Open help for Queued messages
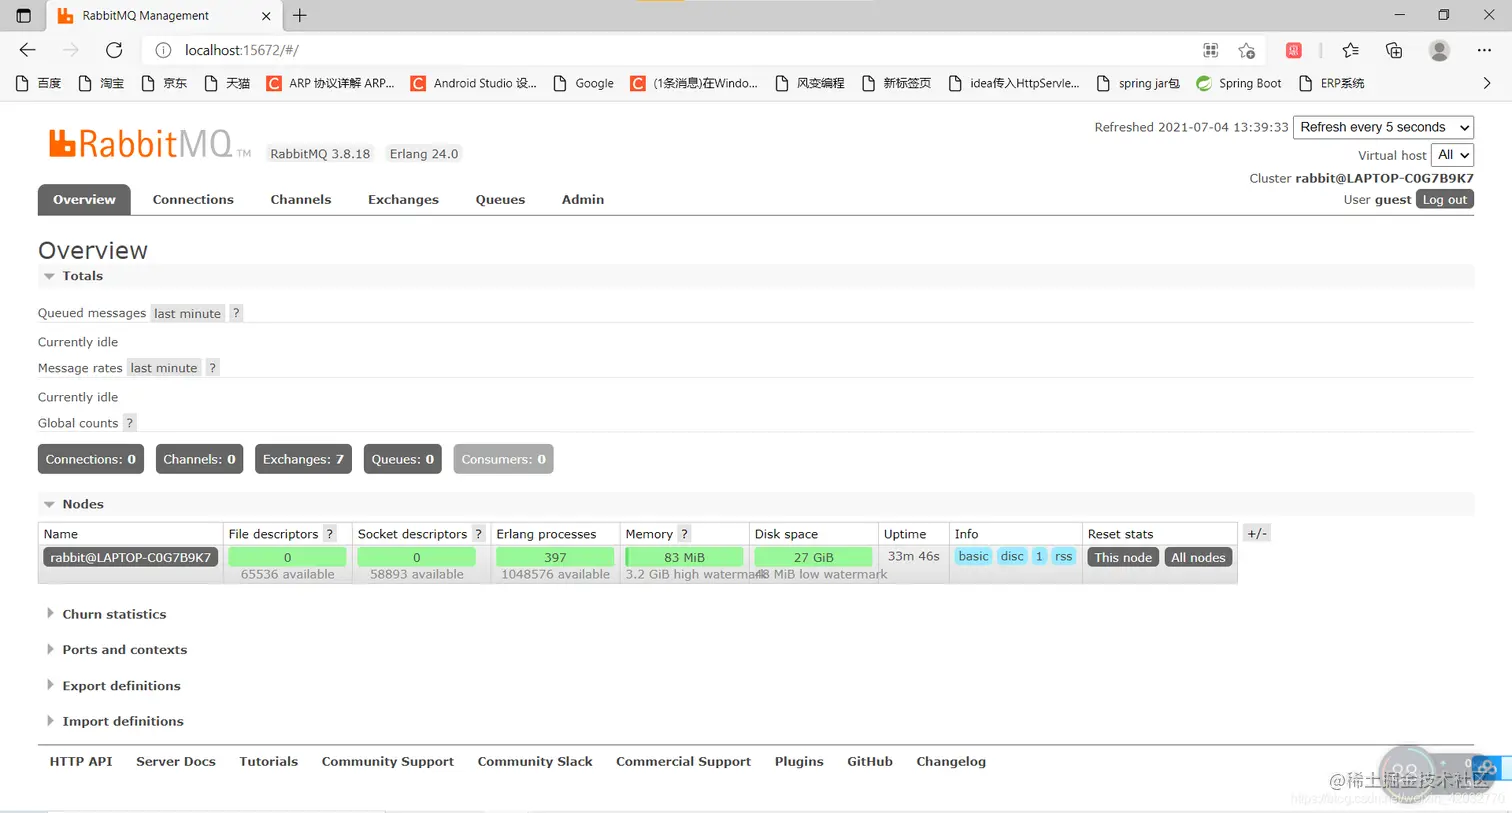 point(236,313)
